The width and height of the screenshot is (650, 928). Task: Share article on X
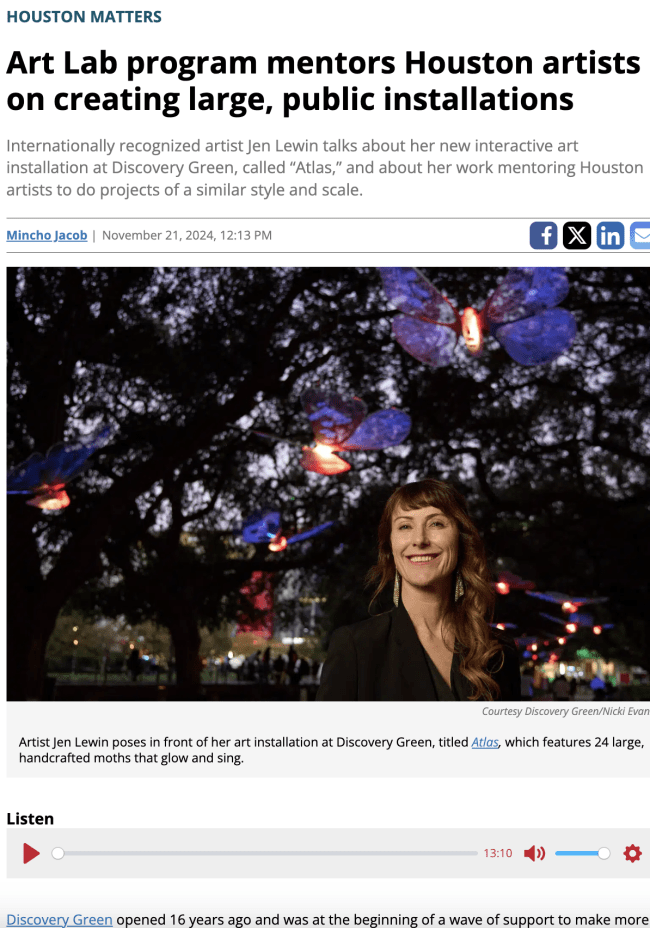pos(577,235)
